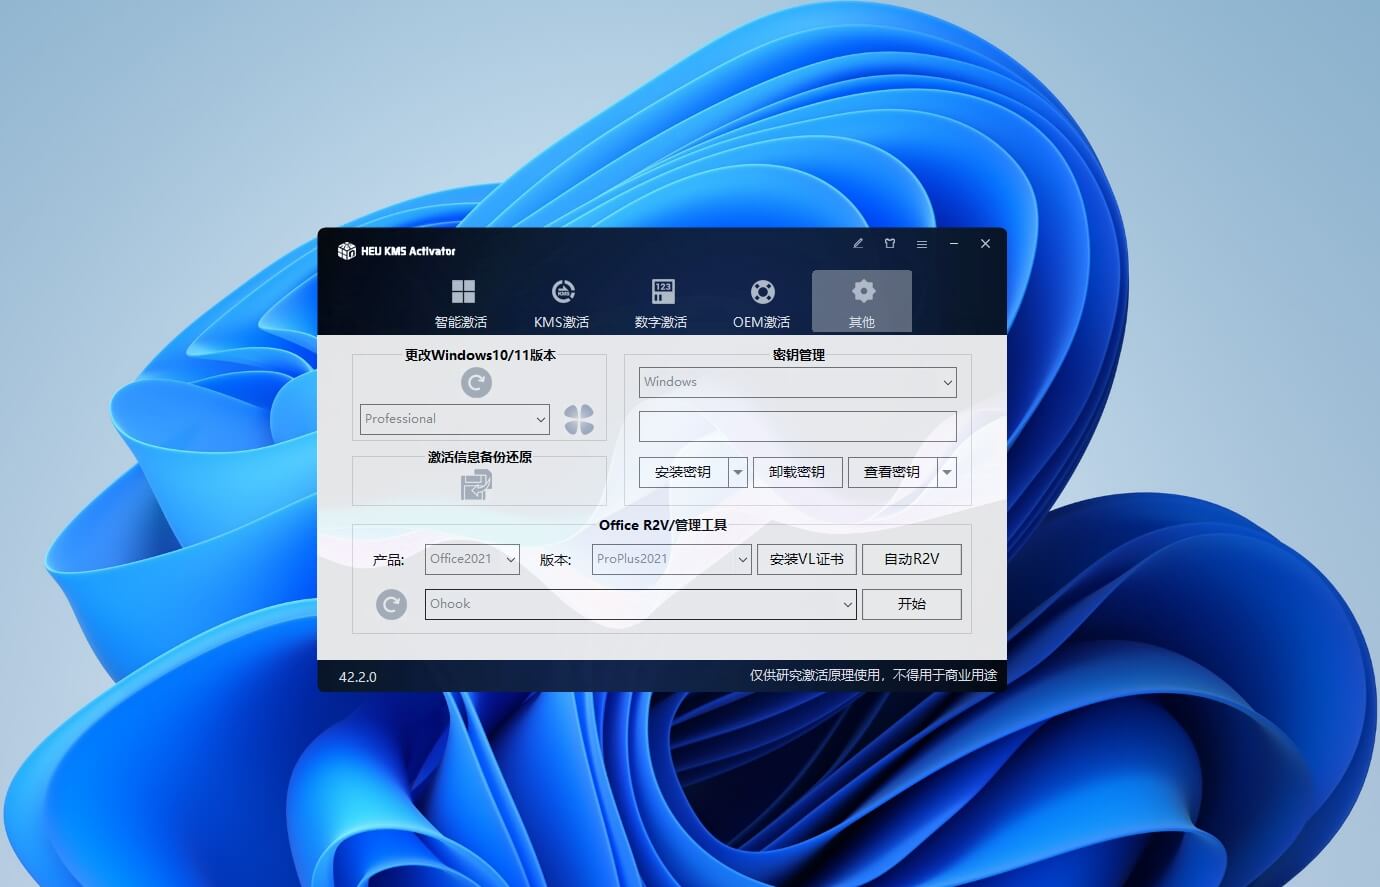This screenshot has height=887, width=1380.
Task: Switch to the KMS激活 tab
Action: point(562,303)
